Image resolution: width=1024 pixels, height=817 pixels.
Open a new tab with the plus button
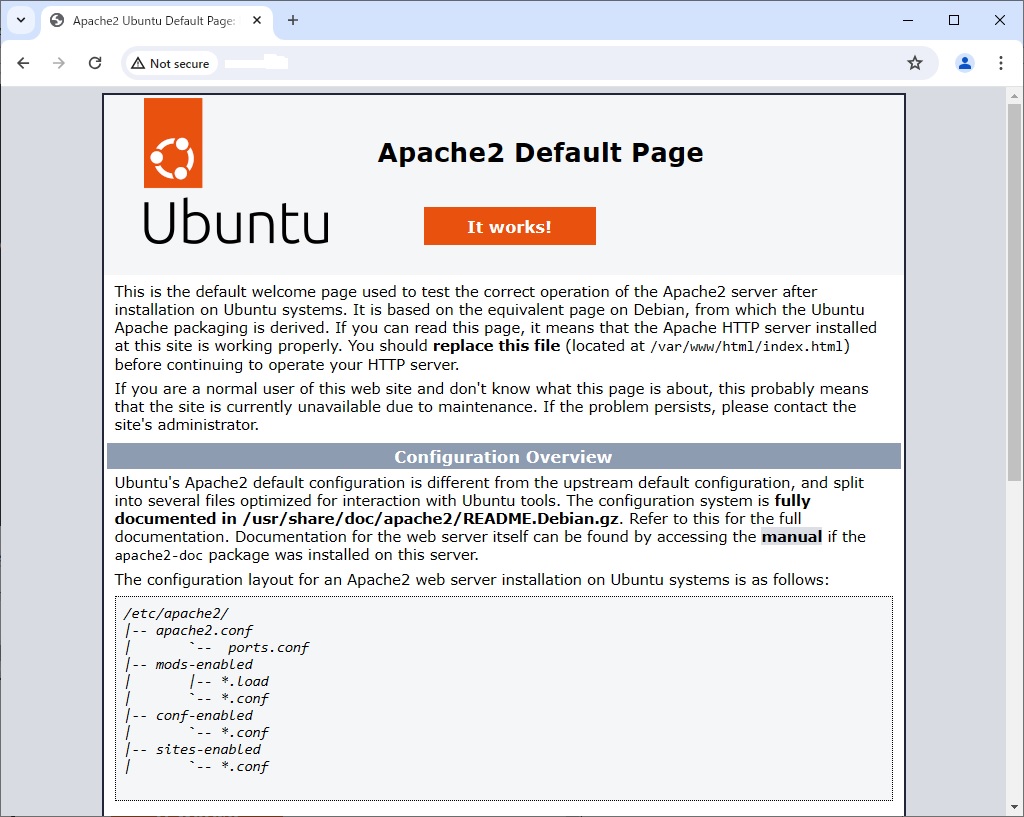click(291, 20)
